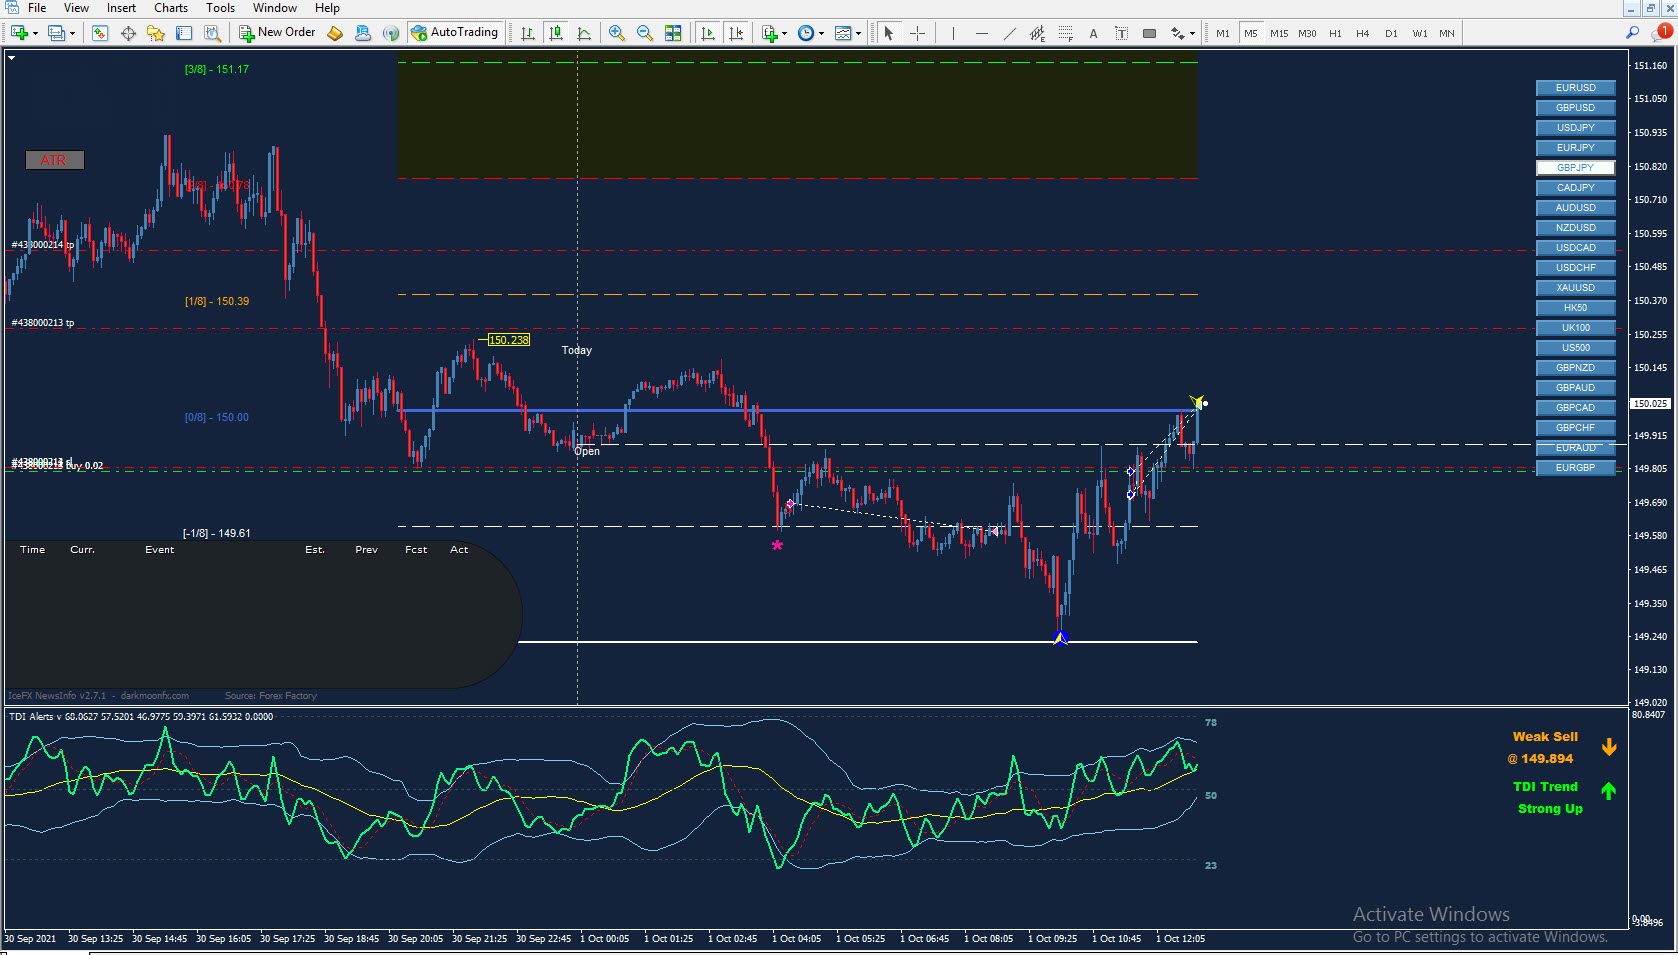1678x955 pixels.
Task: Open the Charts menu
Action: click(x=171, y=8)
